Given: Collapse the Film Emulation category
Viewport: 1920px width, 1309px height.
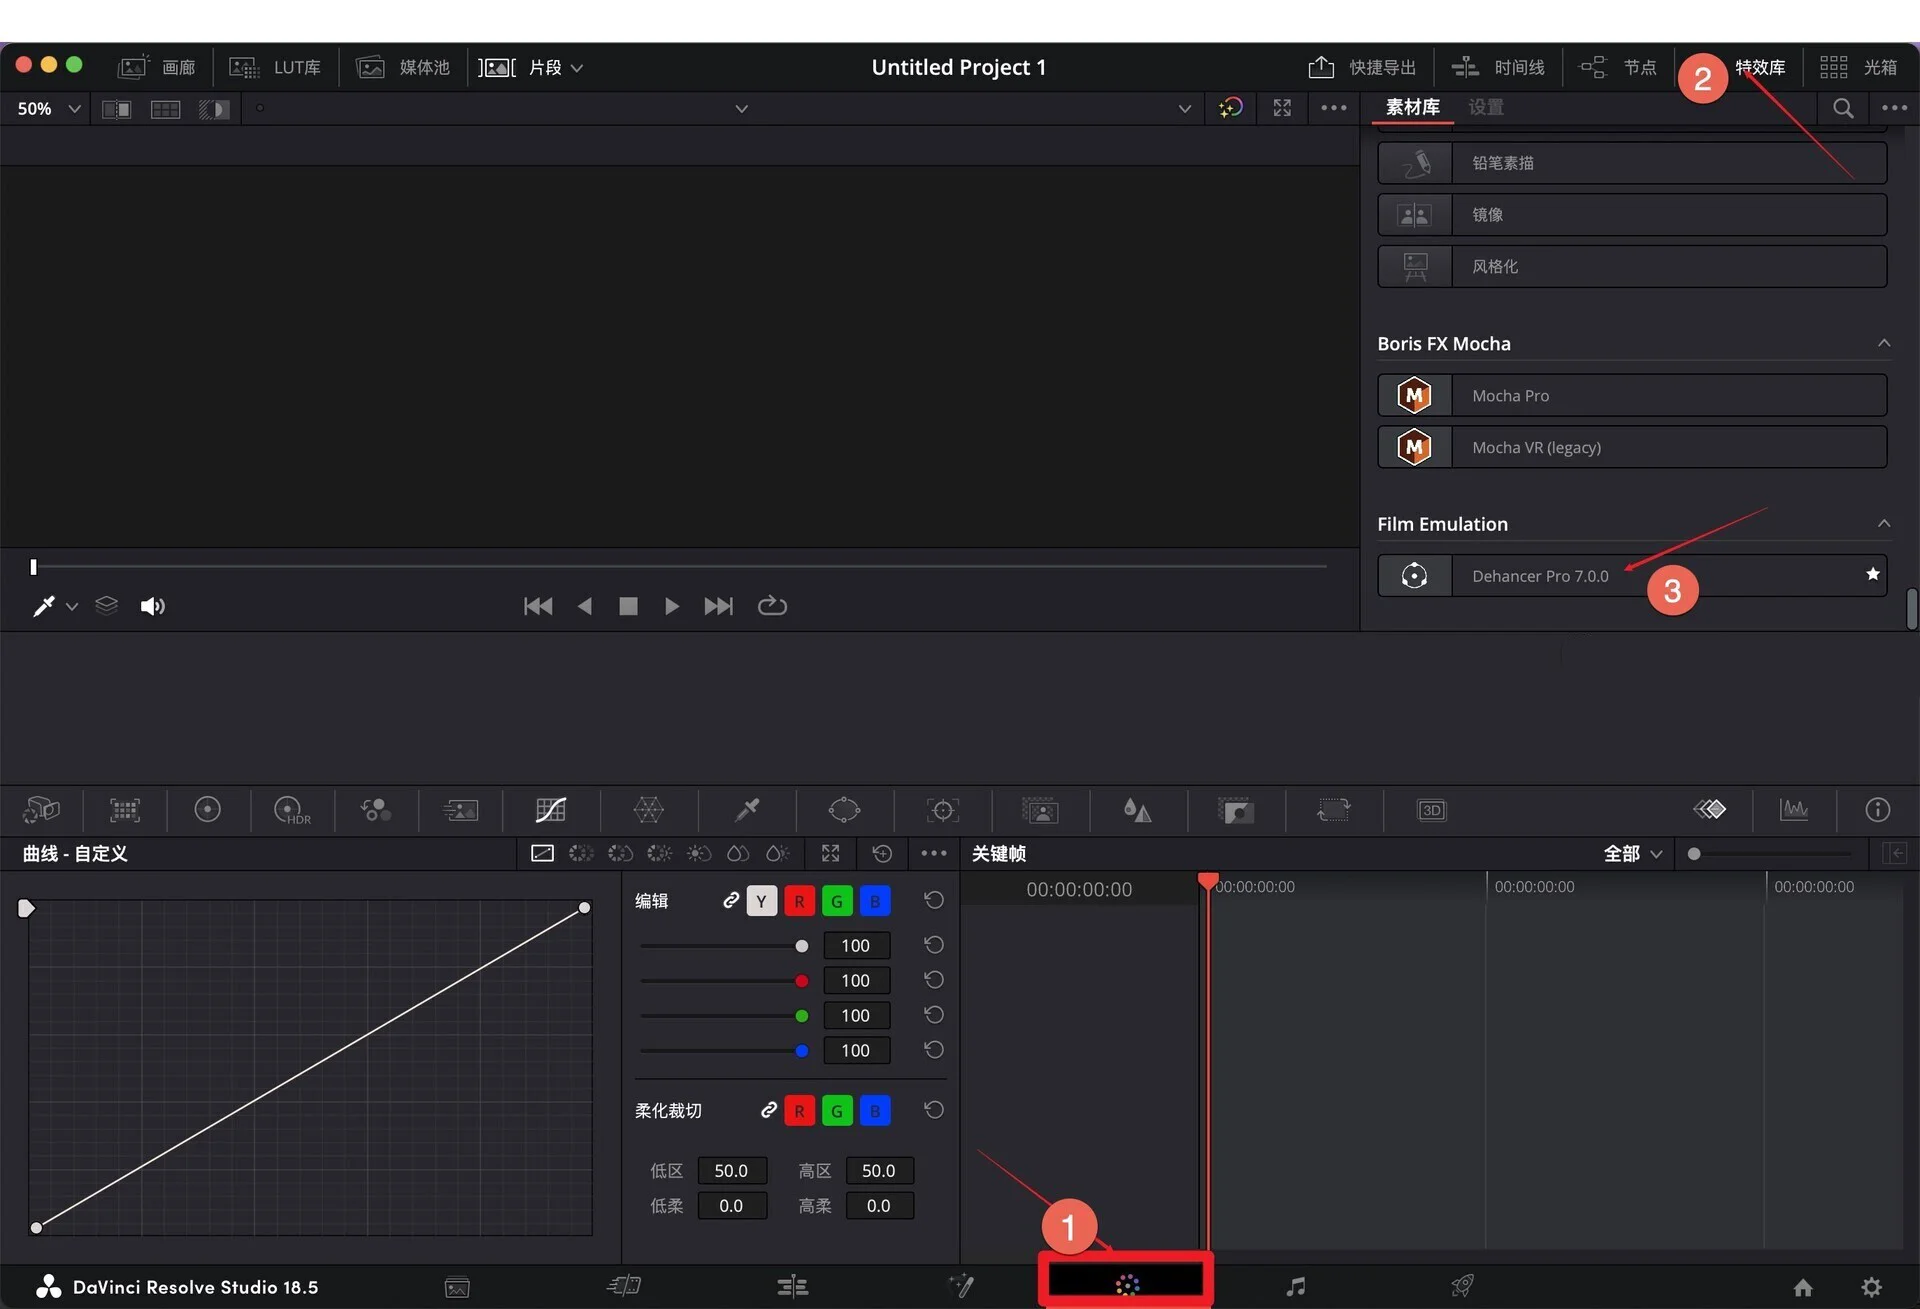Looking at the screenshot, I should [1884, 523].
